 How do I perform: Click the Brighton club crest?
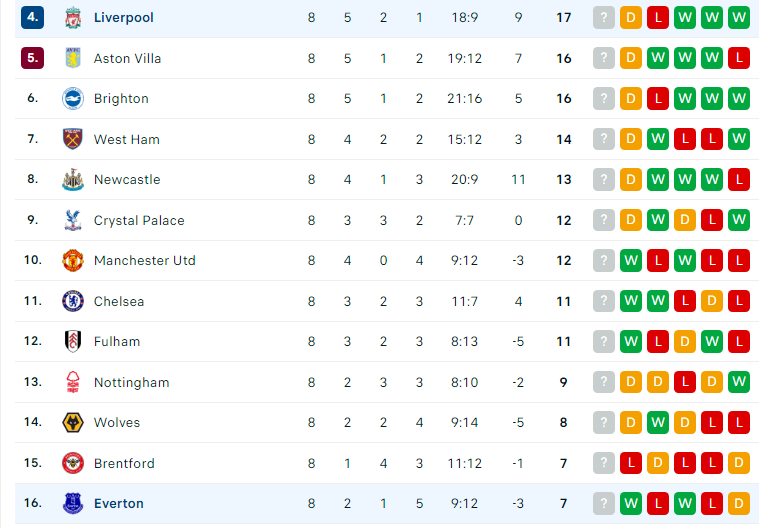coord(73,99)
